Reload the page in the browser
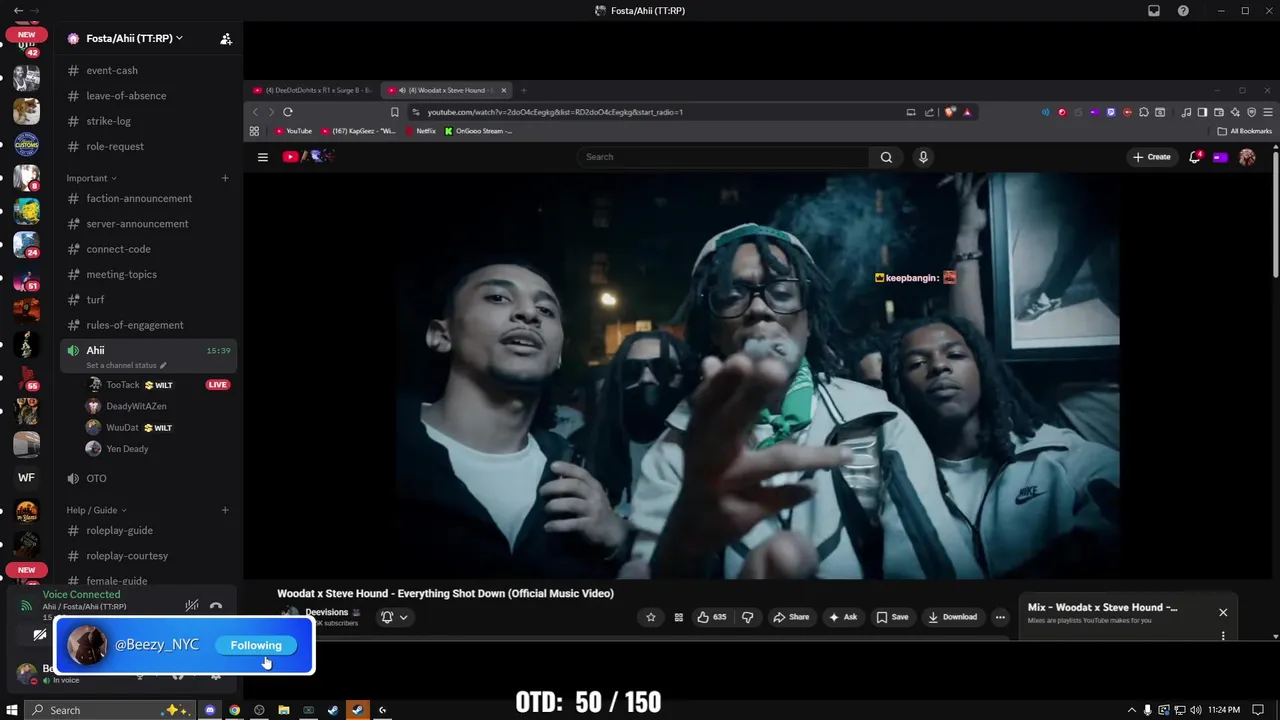This screenshot has width=1280, height=720. coord(288,112)
